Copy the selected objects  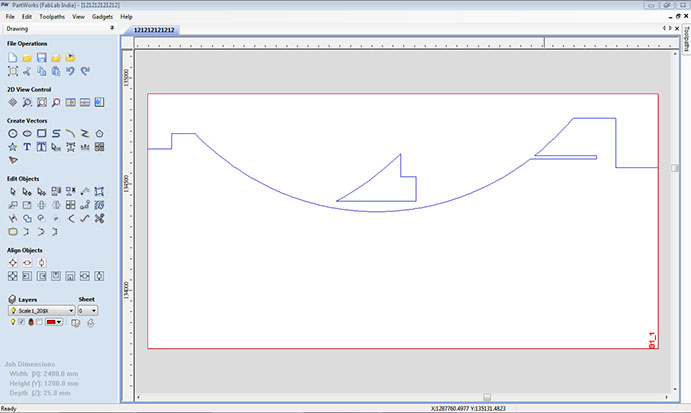[x=41, y=71]
